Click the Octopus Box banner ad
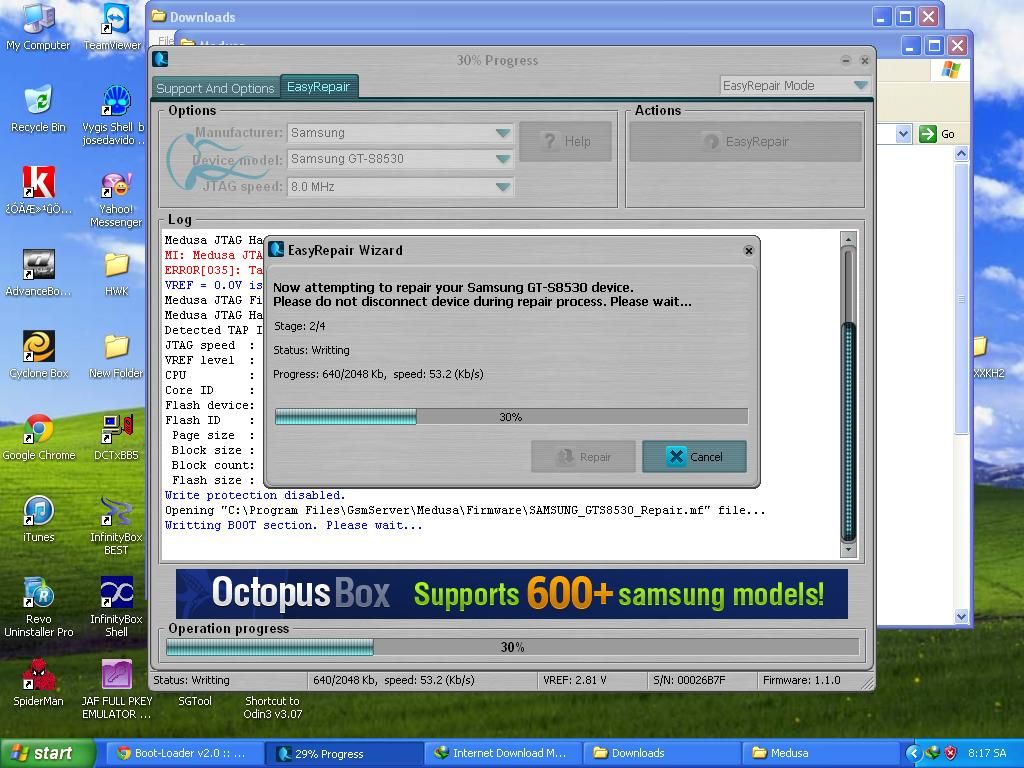 512,594
